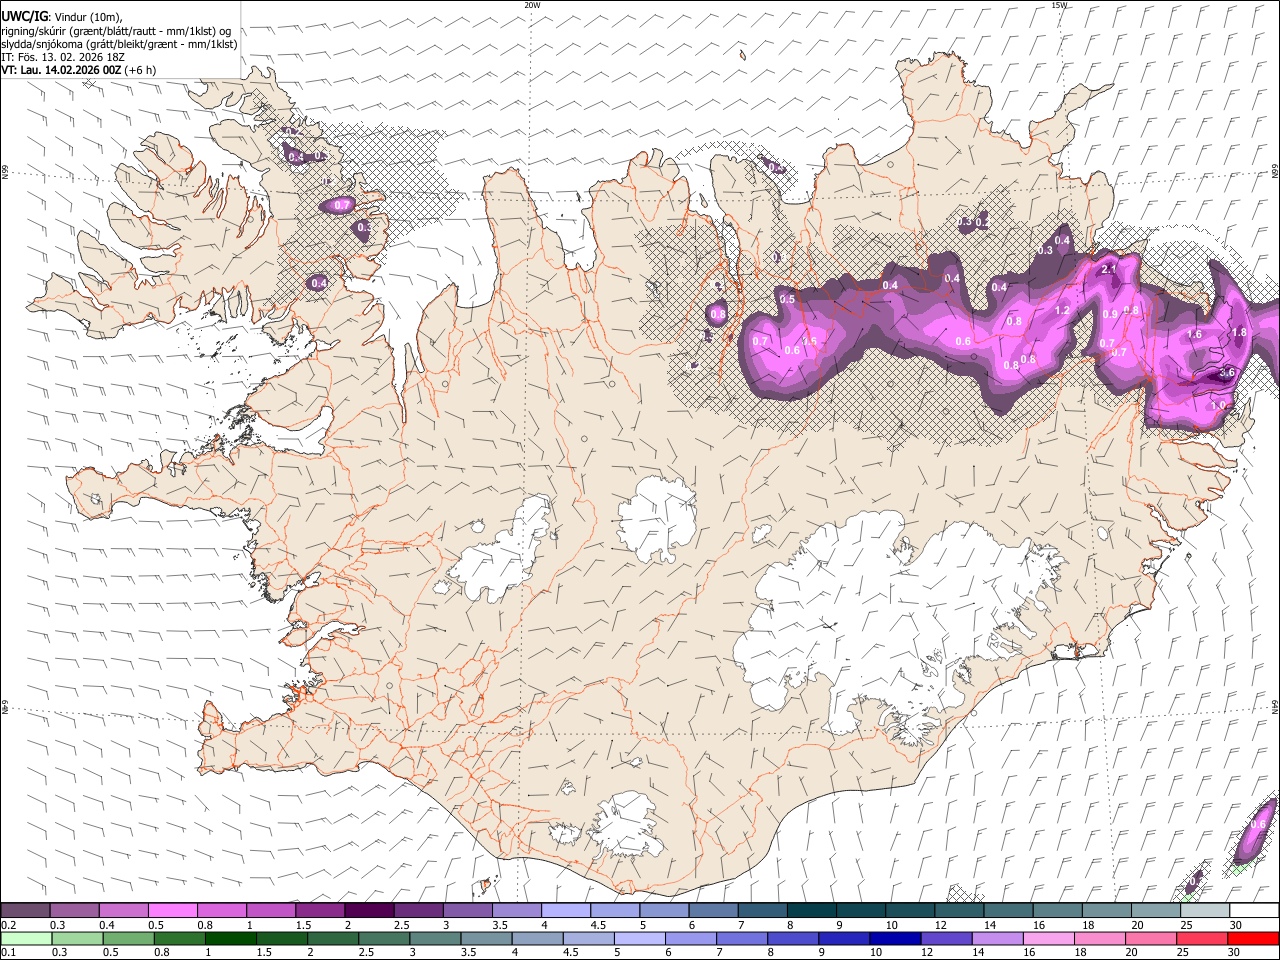Click the 1.2 precipitation value on map

click(1062, 311)
